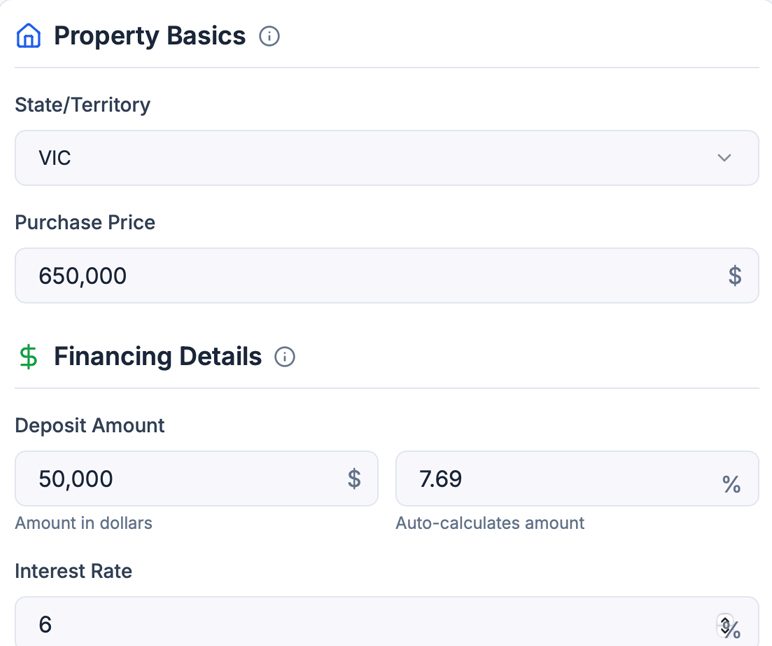Click the dollar symbol in Deposit Amount field

(354, 478)
